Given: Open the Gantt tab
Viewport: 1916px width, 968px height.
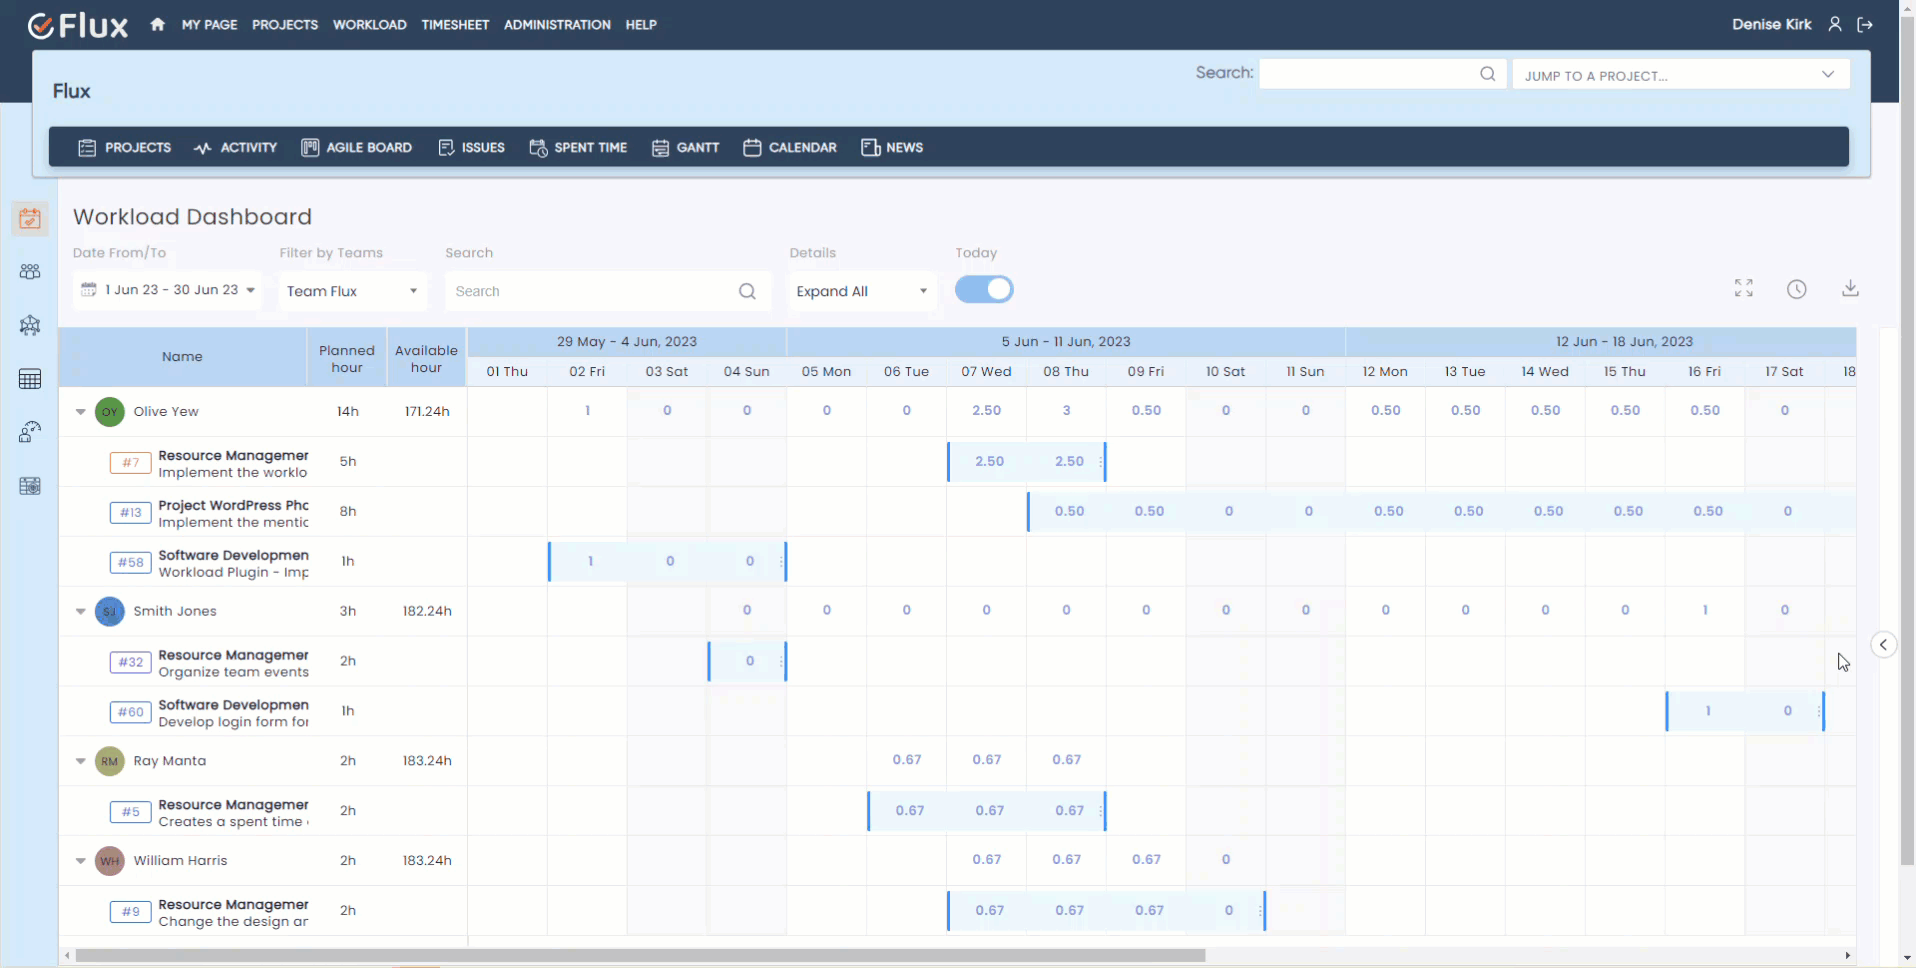Looking at the screenshot, I should [686, 147].
